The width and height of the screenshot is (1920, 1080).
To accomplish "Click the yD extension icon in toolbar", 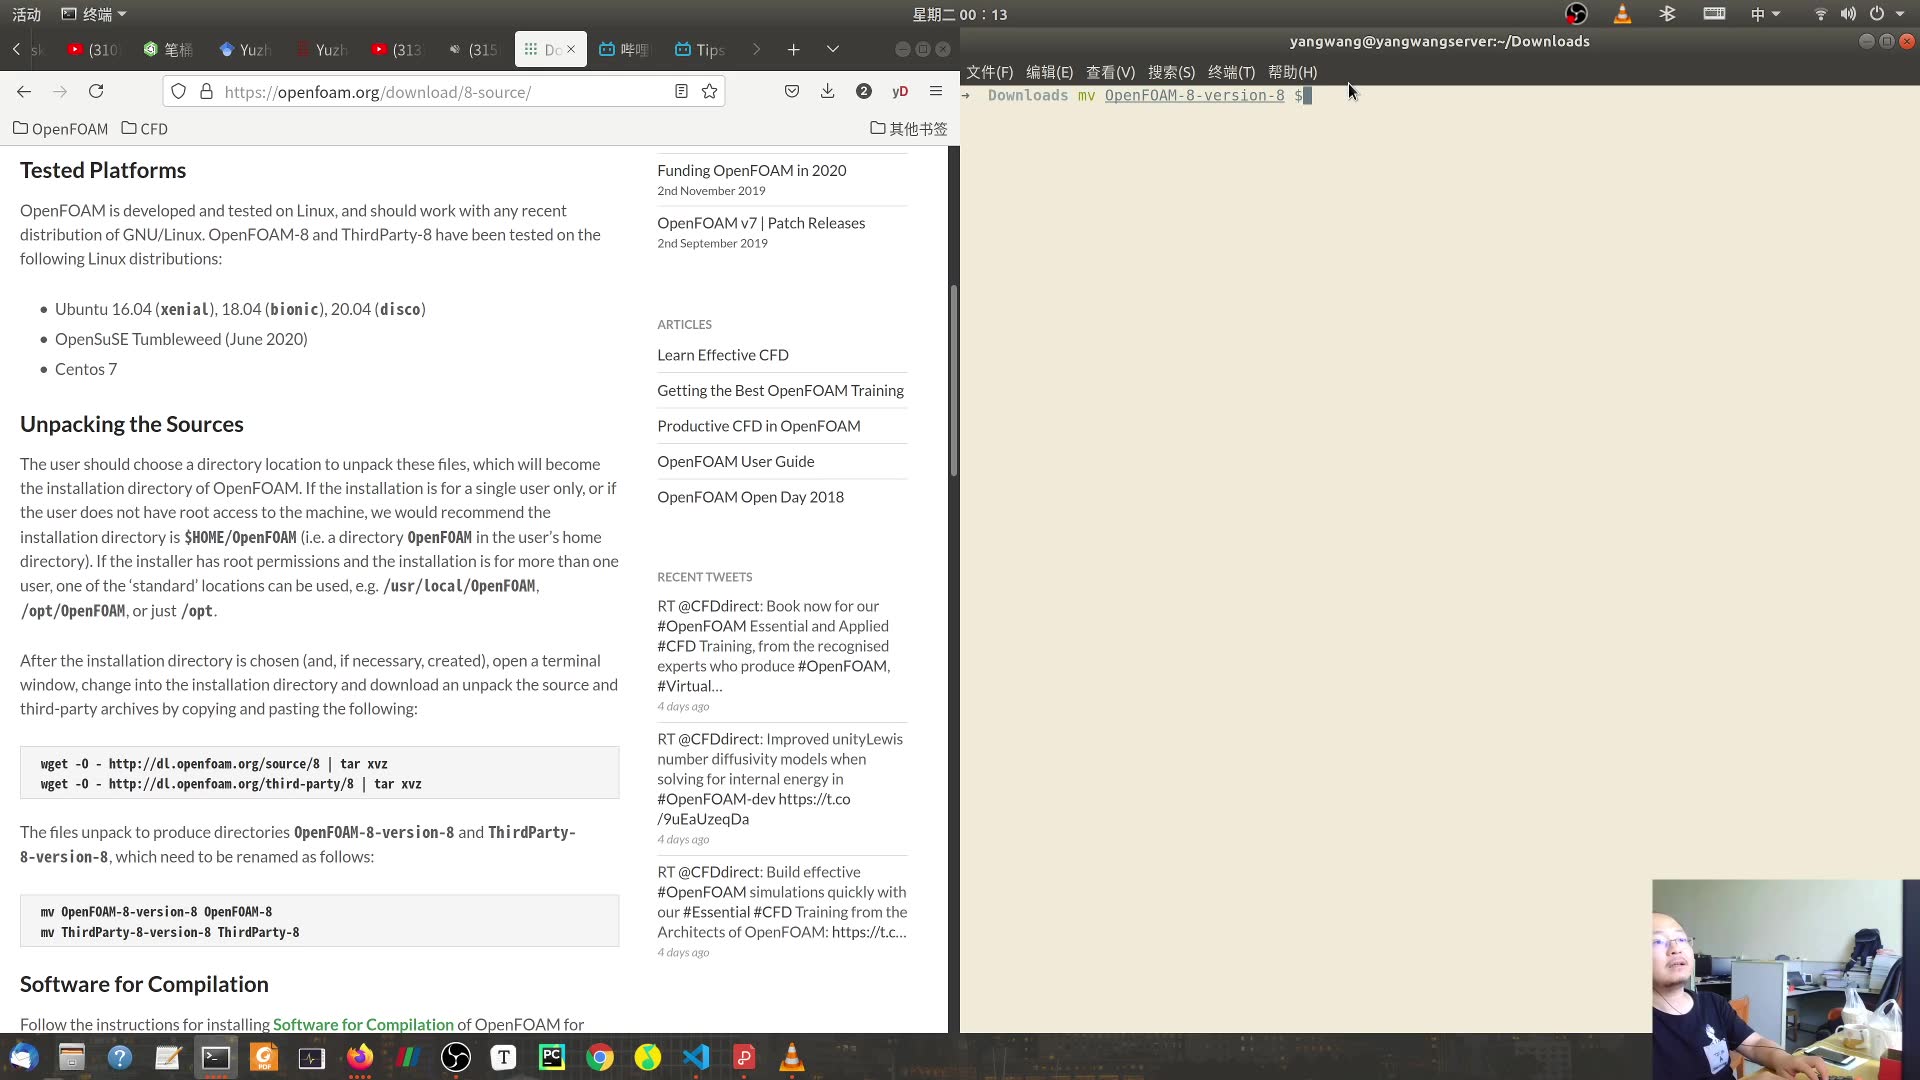I will [x=899, y=91].
